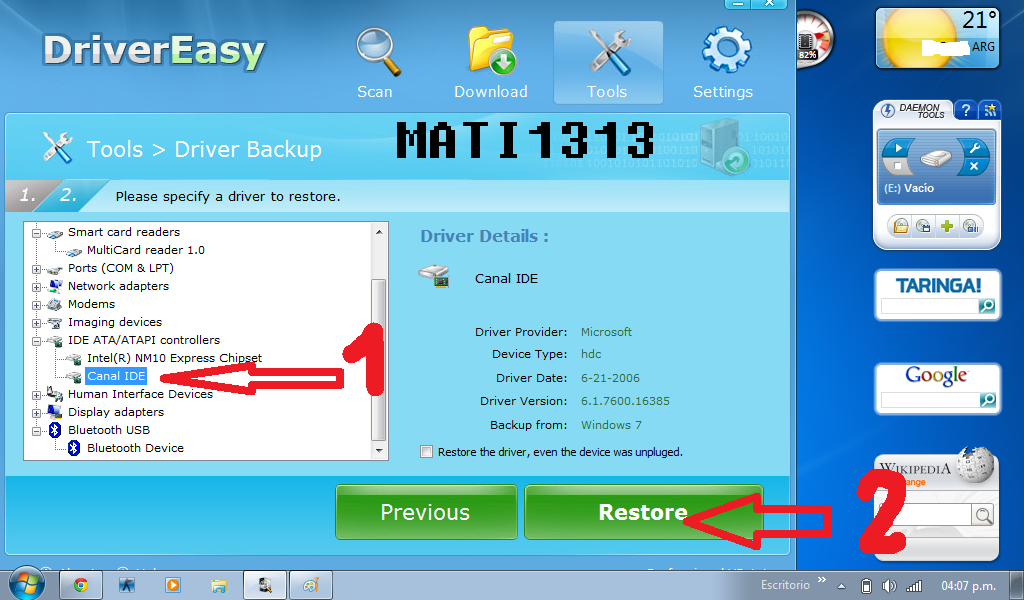This screenshot has width=1024, height=600.
Task: Open the volume control in tray
Action: (889, 586)
